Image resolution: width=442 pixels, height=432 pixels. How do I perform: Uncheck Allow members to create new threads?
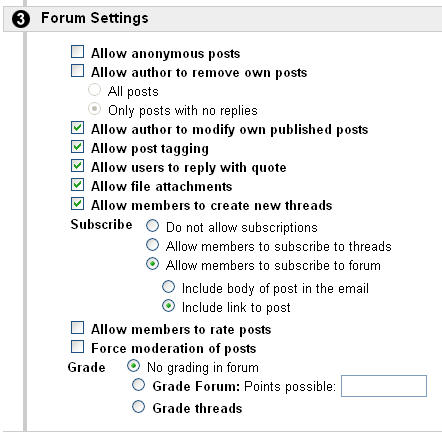point(77,204)
